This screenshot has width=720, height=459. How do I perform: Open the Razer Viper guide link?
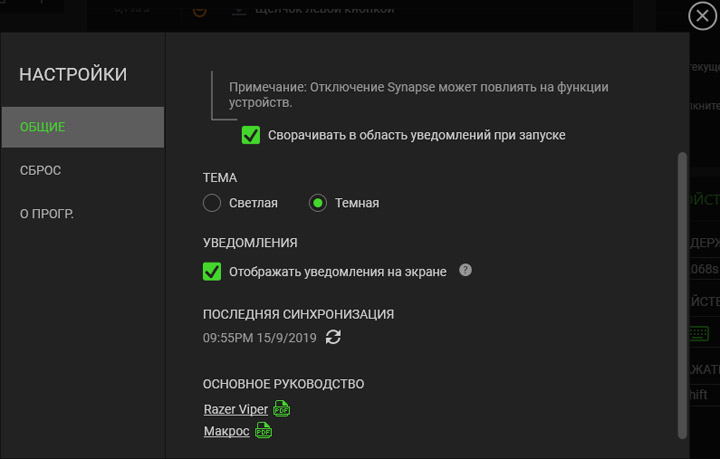click(x=236, y=409)
